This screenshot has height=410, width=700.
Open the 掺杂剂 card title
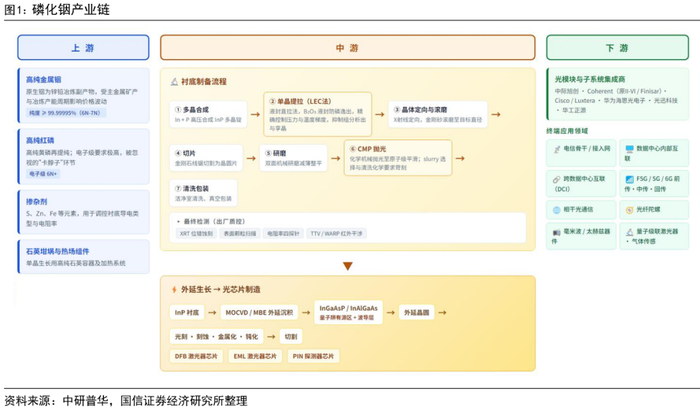point(36,202)
